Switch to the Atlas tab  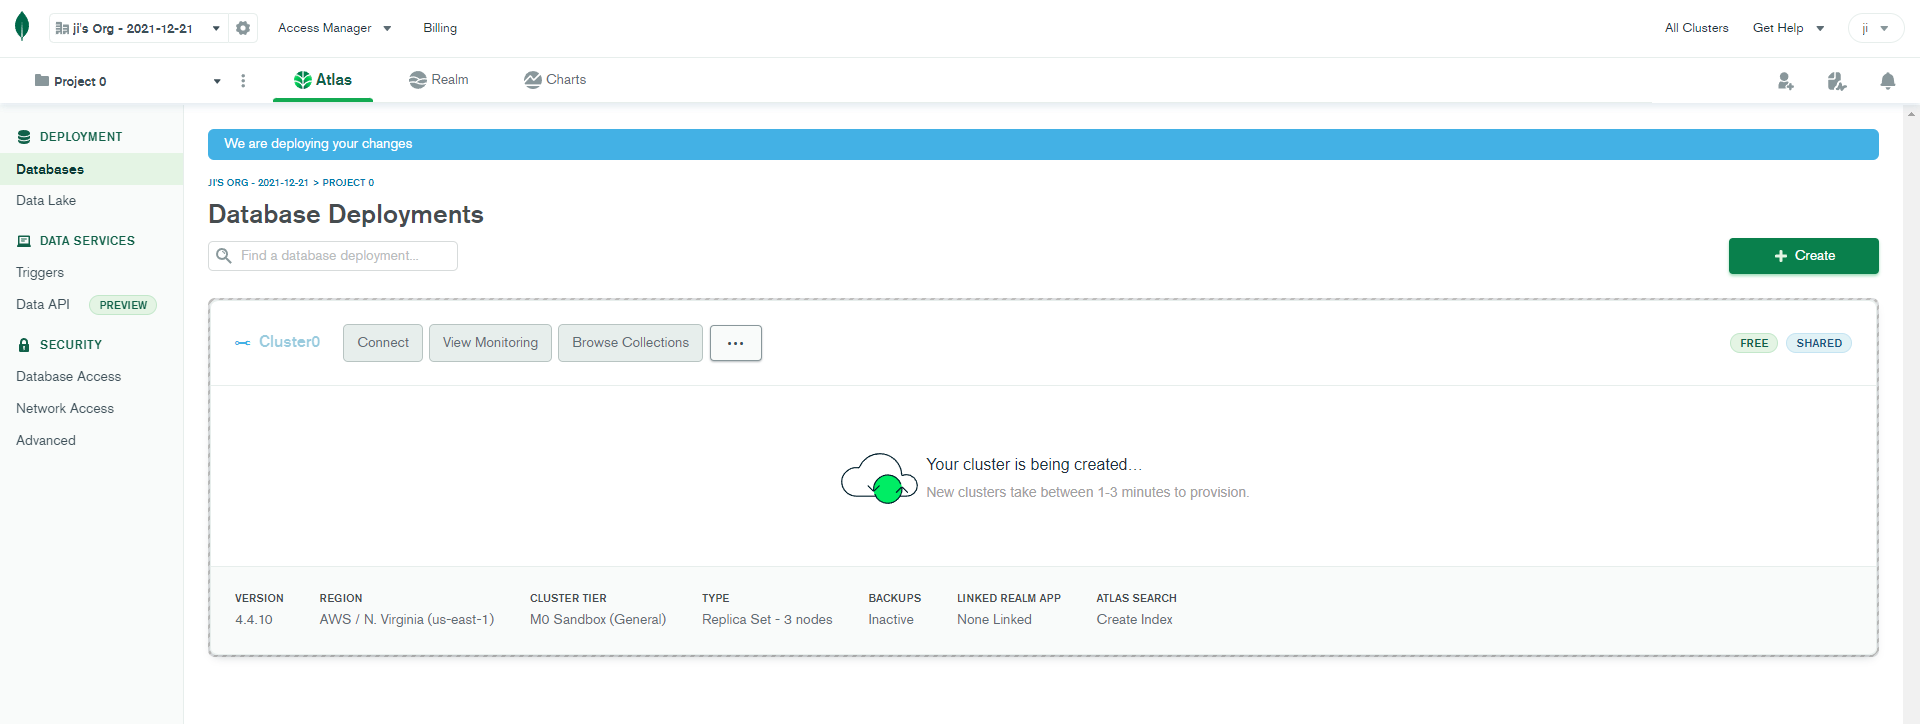pos(323,80)
